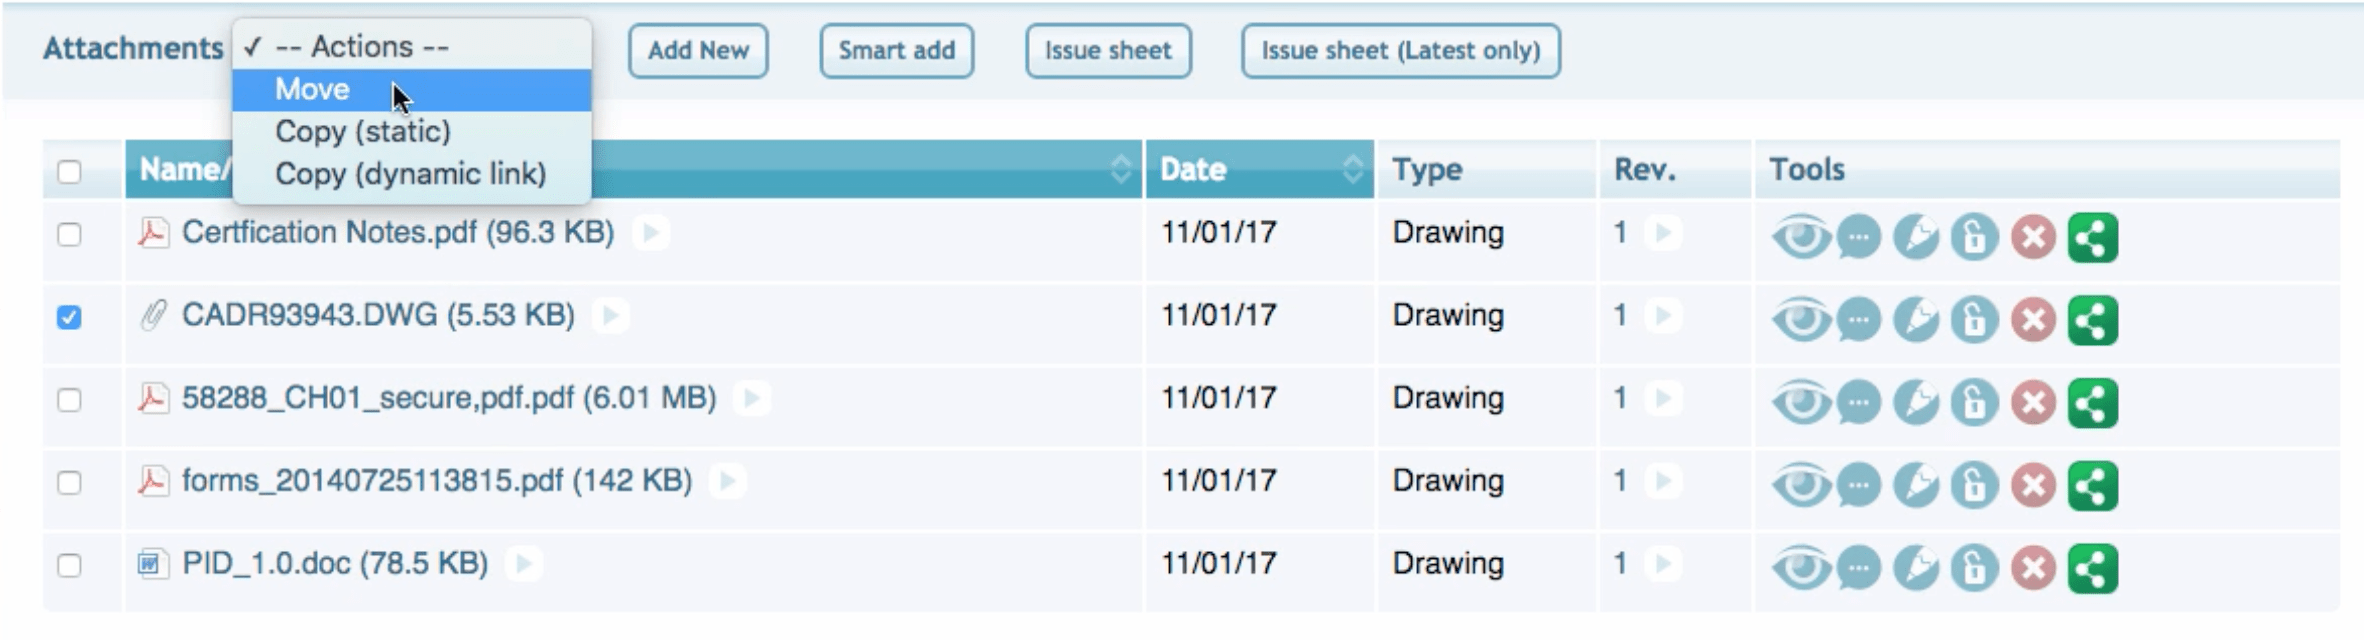This screenshot has height=640, width=2364.
Task: Click the comment bubble icon for Certfication Notes.pdf
Action: (x=1858, y=238)
